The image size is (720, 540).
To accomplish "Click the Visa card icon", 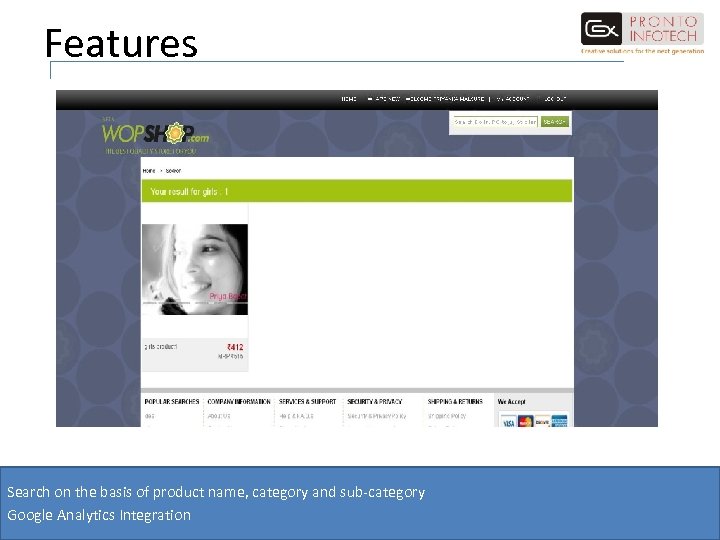I will [x=508, y=422].
